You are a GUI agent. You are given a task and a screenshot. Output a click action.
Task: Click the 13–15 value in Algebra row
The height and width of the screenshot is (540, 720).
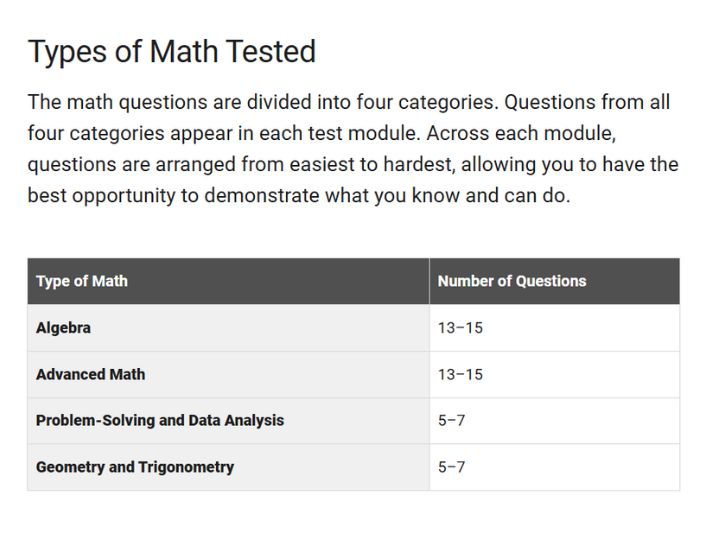[x=460, y=328]
